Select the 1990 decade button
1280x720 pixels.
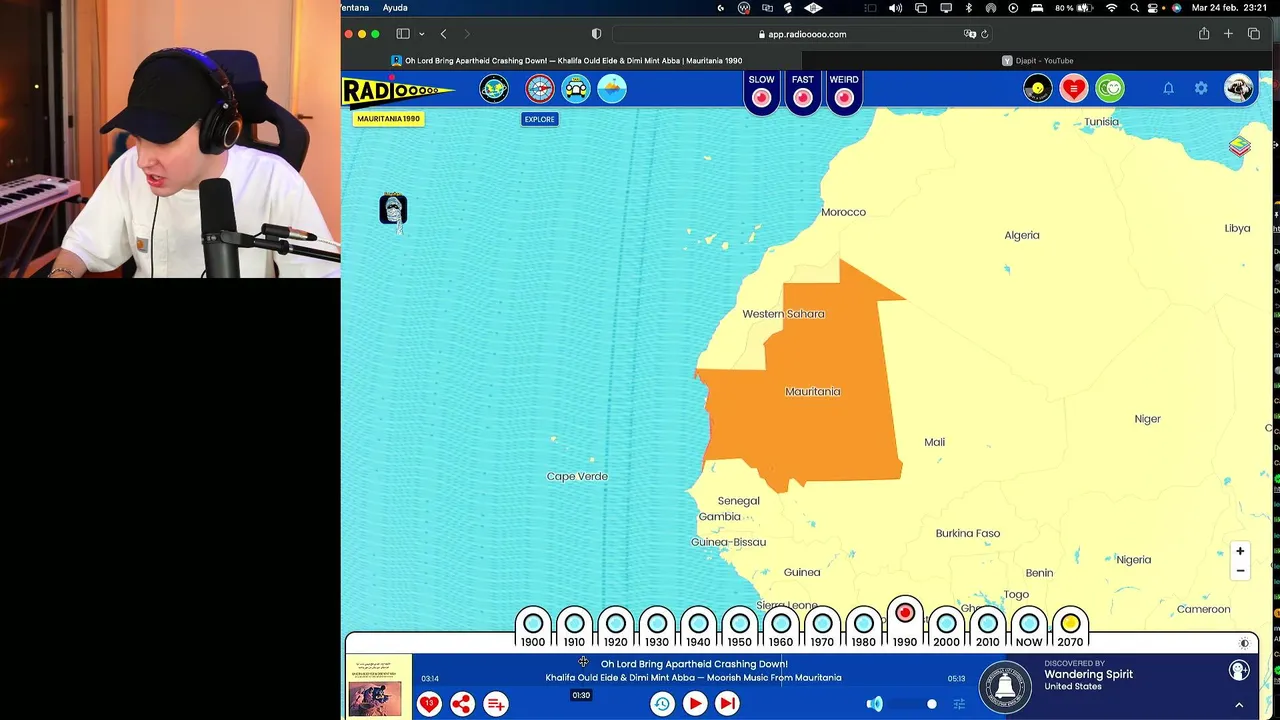[x=905, y=624]
